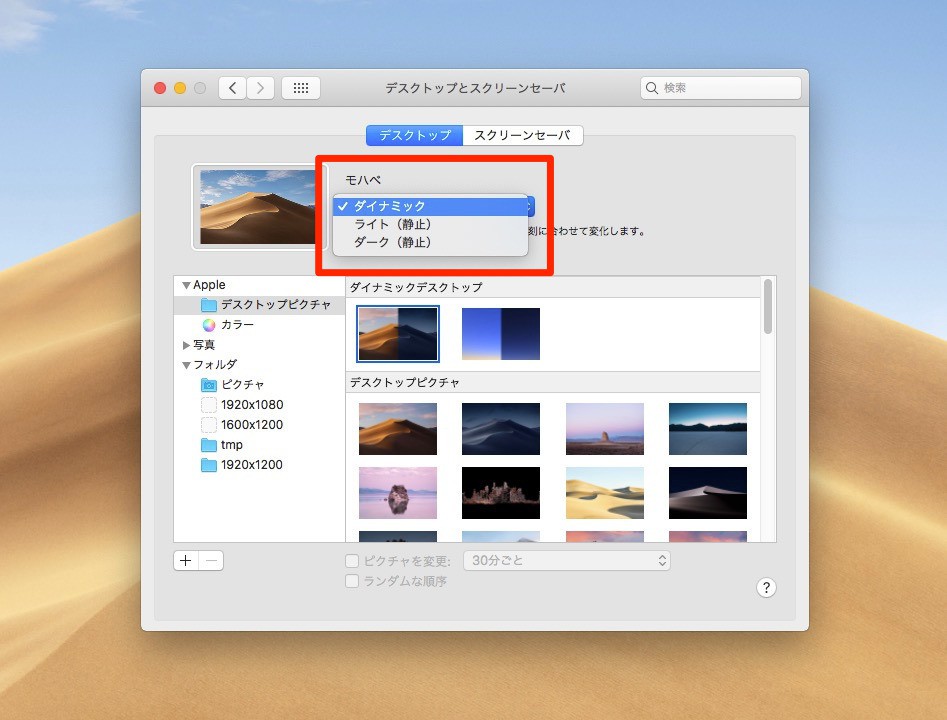Select カラー in the sidebar
Screen dimensions: 947x720
click(259, 325)
